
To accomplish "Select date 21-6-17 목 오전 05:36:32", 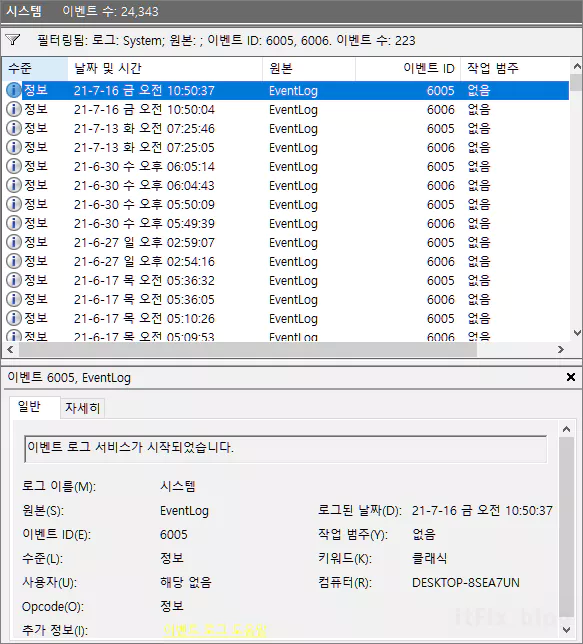I will point(144,281).
